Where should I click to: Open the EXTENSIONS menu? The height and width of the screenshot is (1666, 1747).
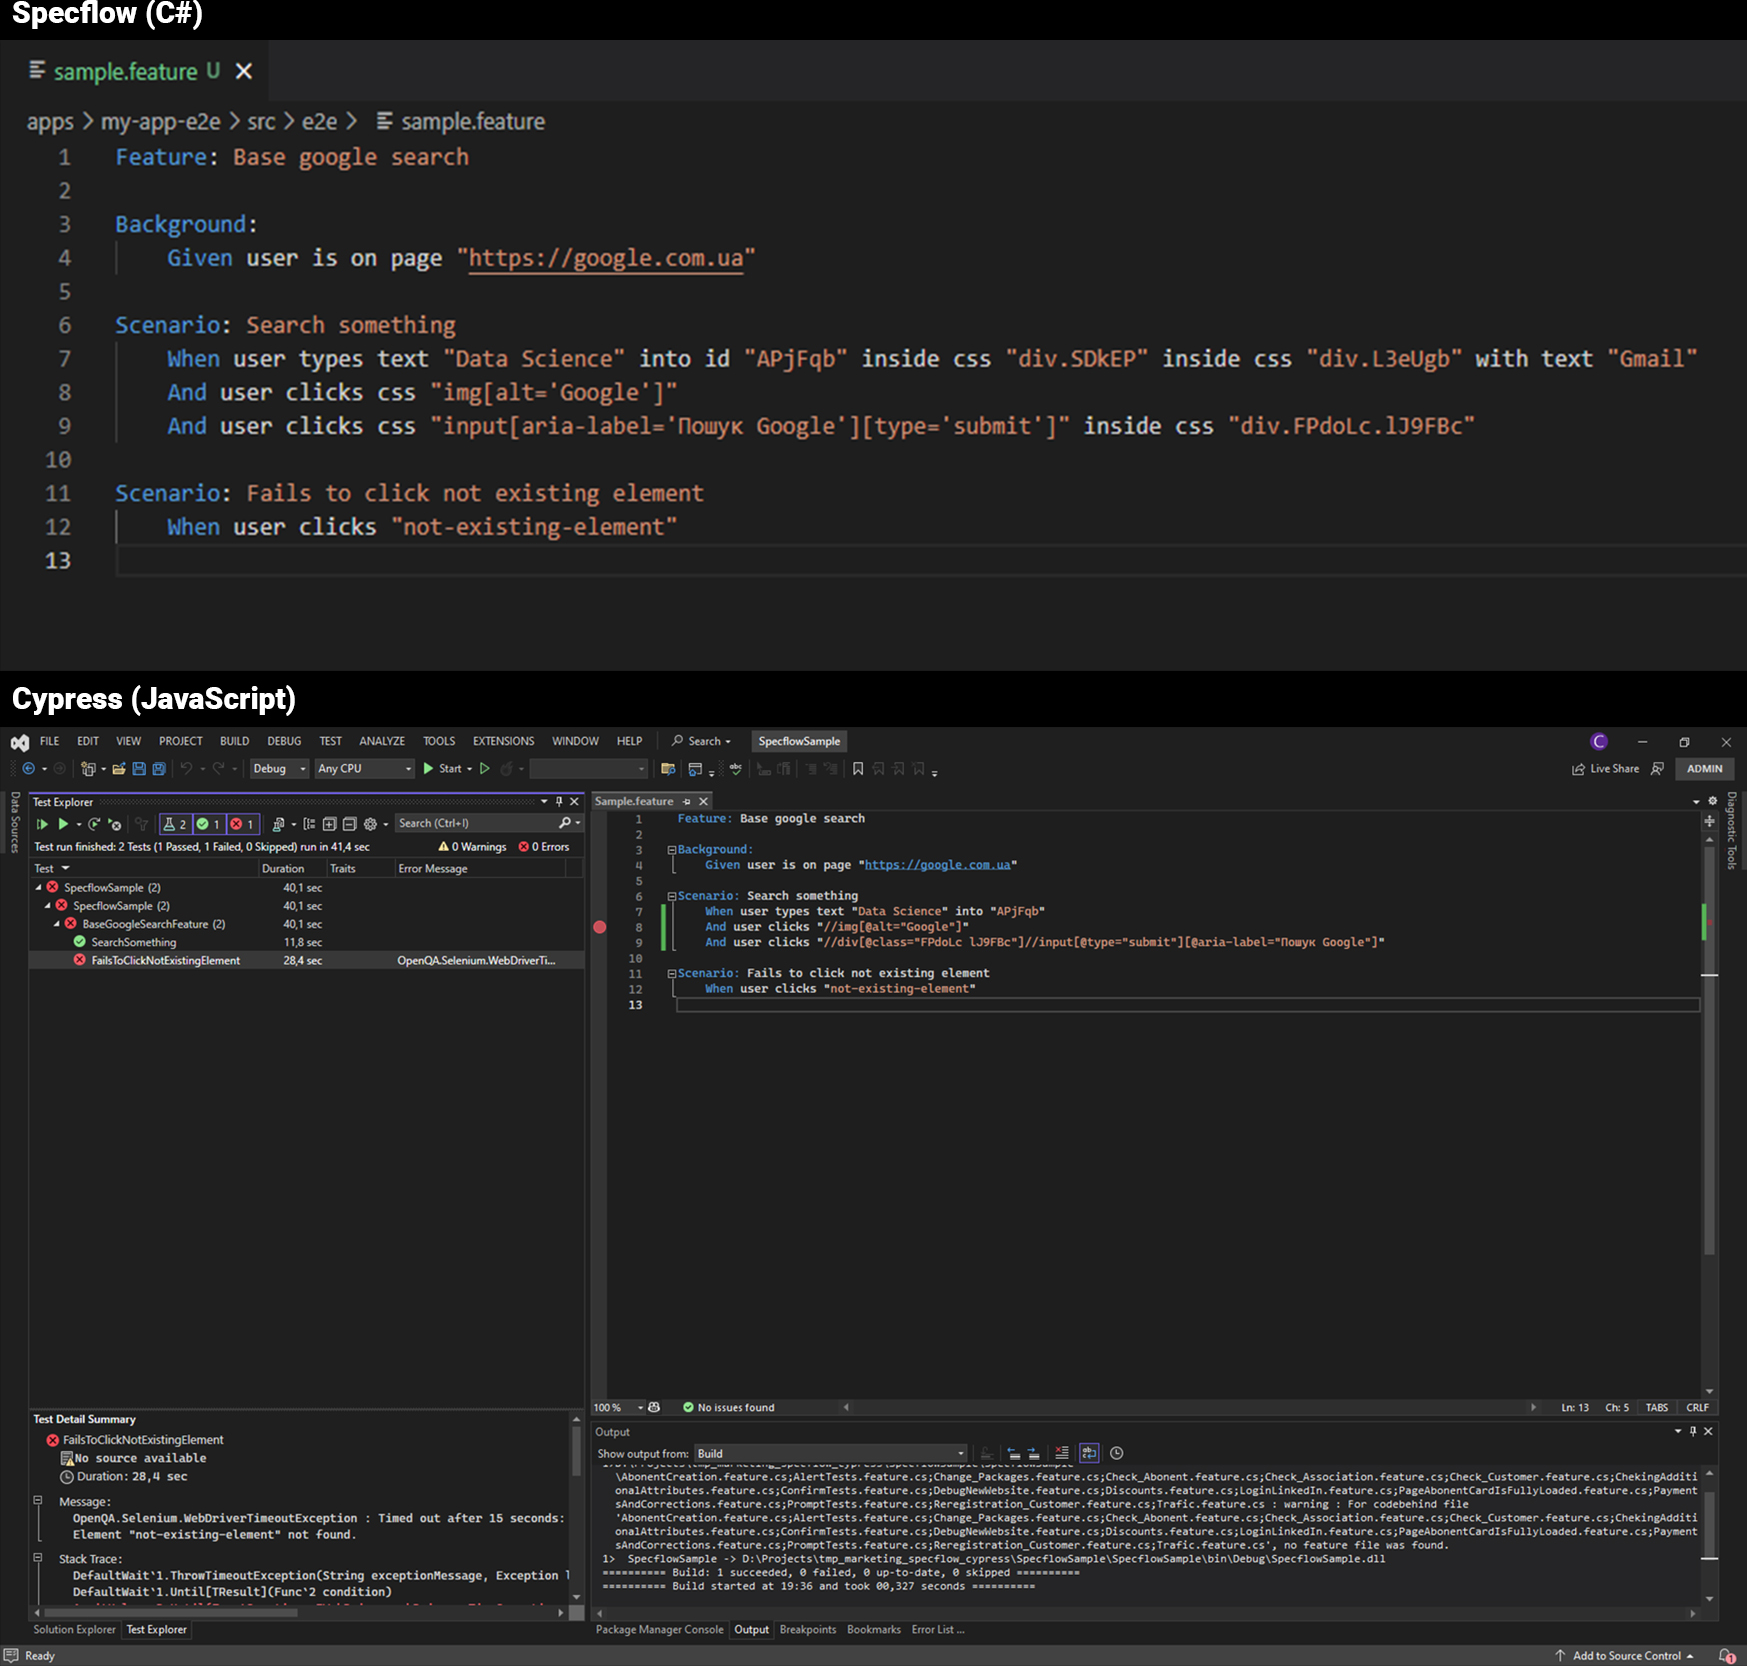[x=504, y=741]
